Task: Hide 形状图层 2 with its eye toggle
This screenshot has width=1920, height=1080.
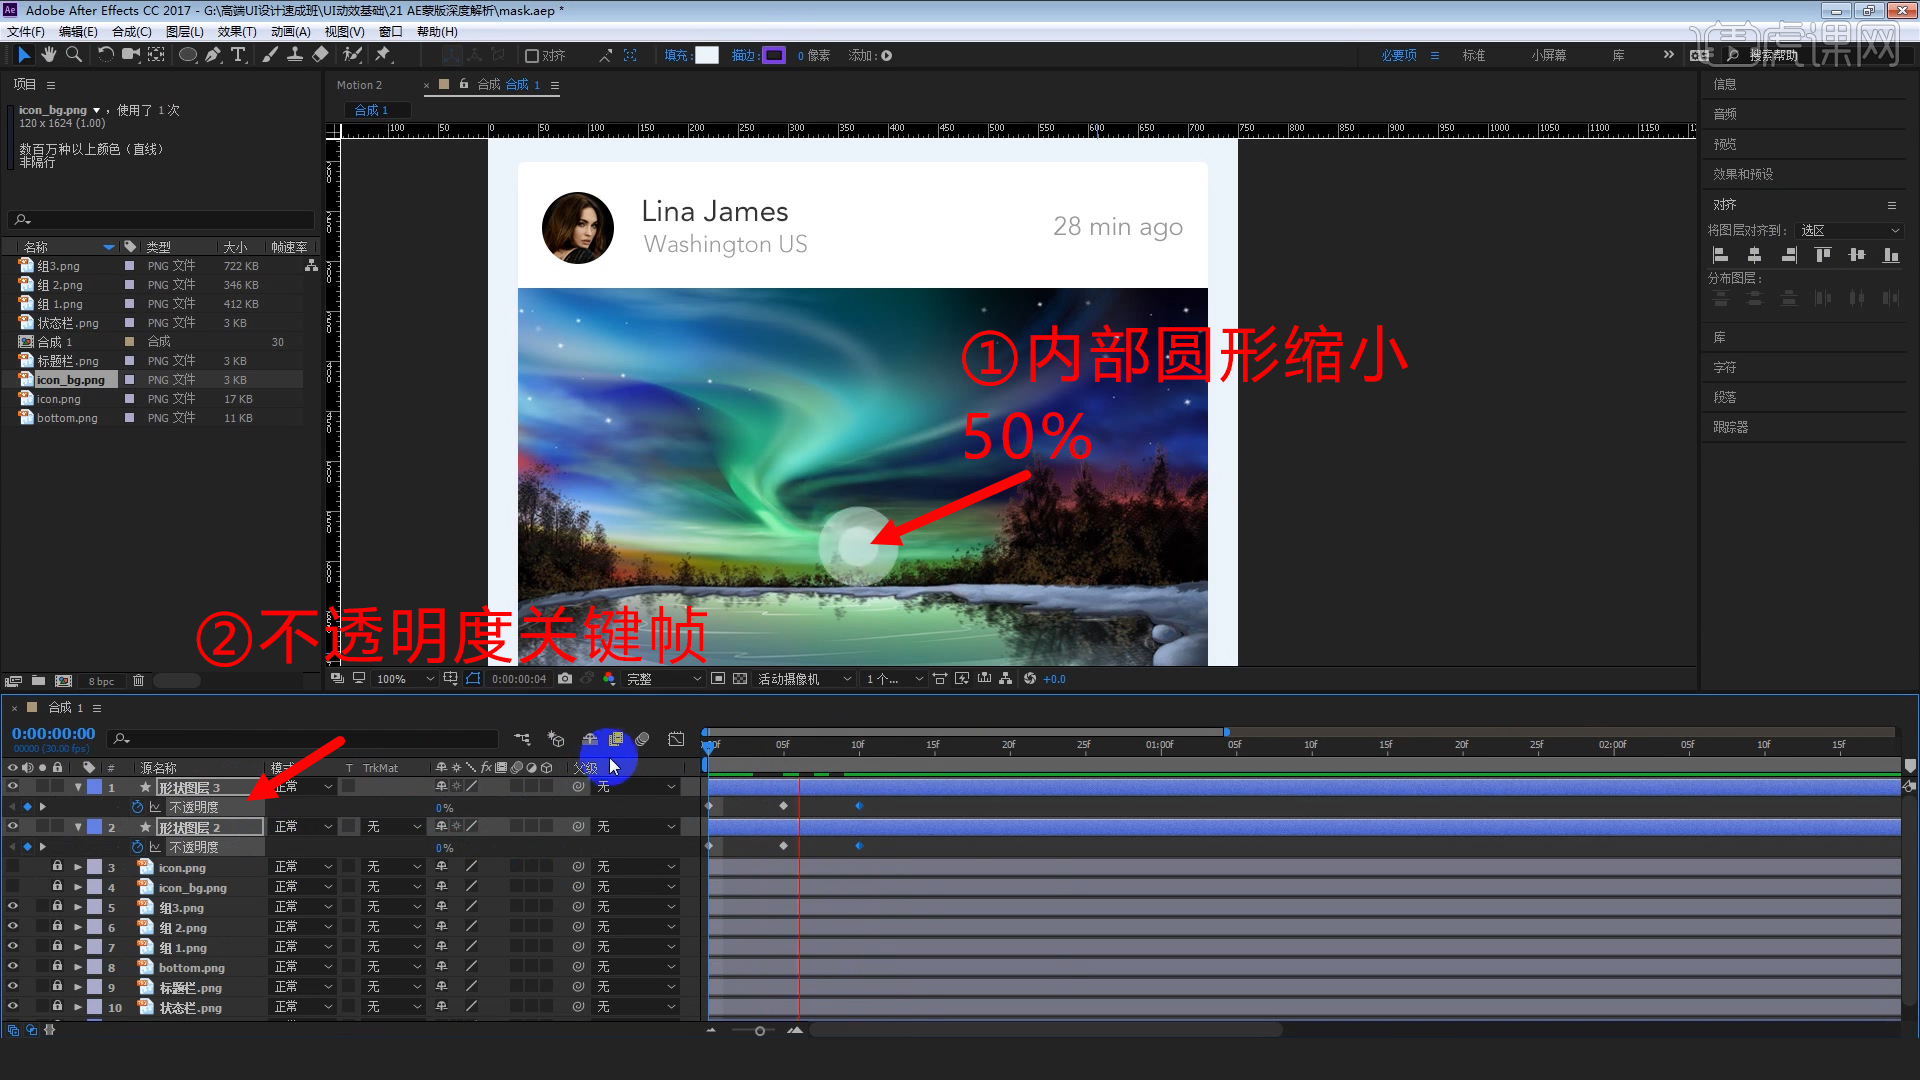Action: [x=13, y=827]
